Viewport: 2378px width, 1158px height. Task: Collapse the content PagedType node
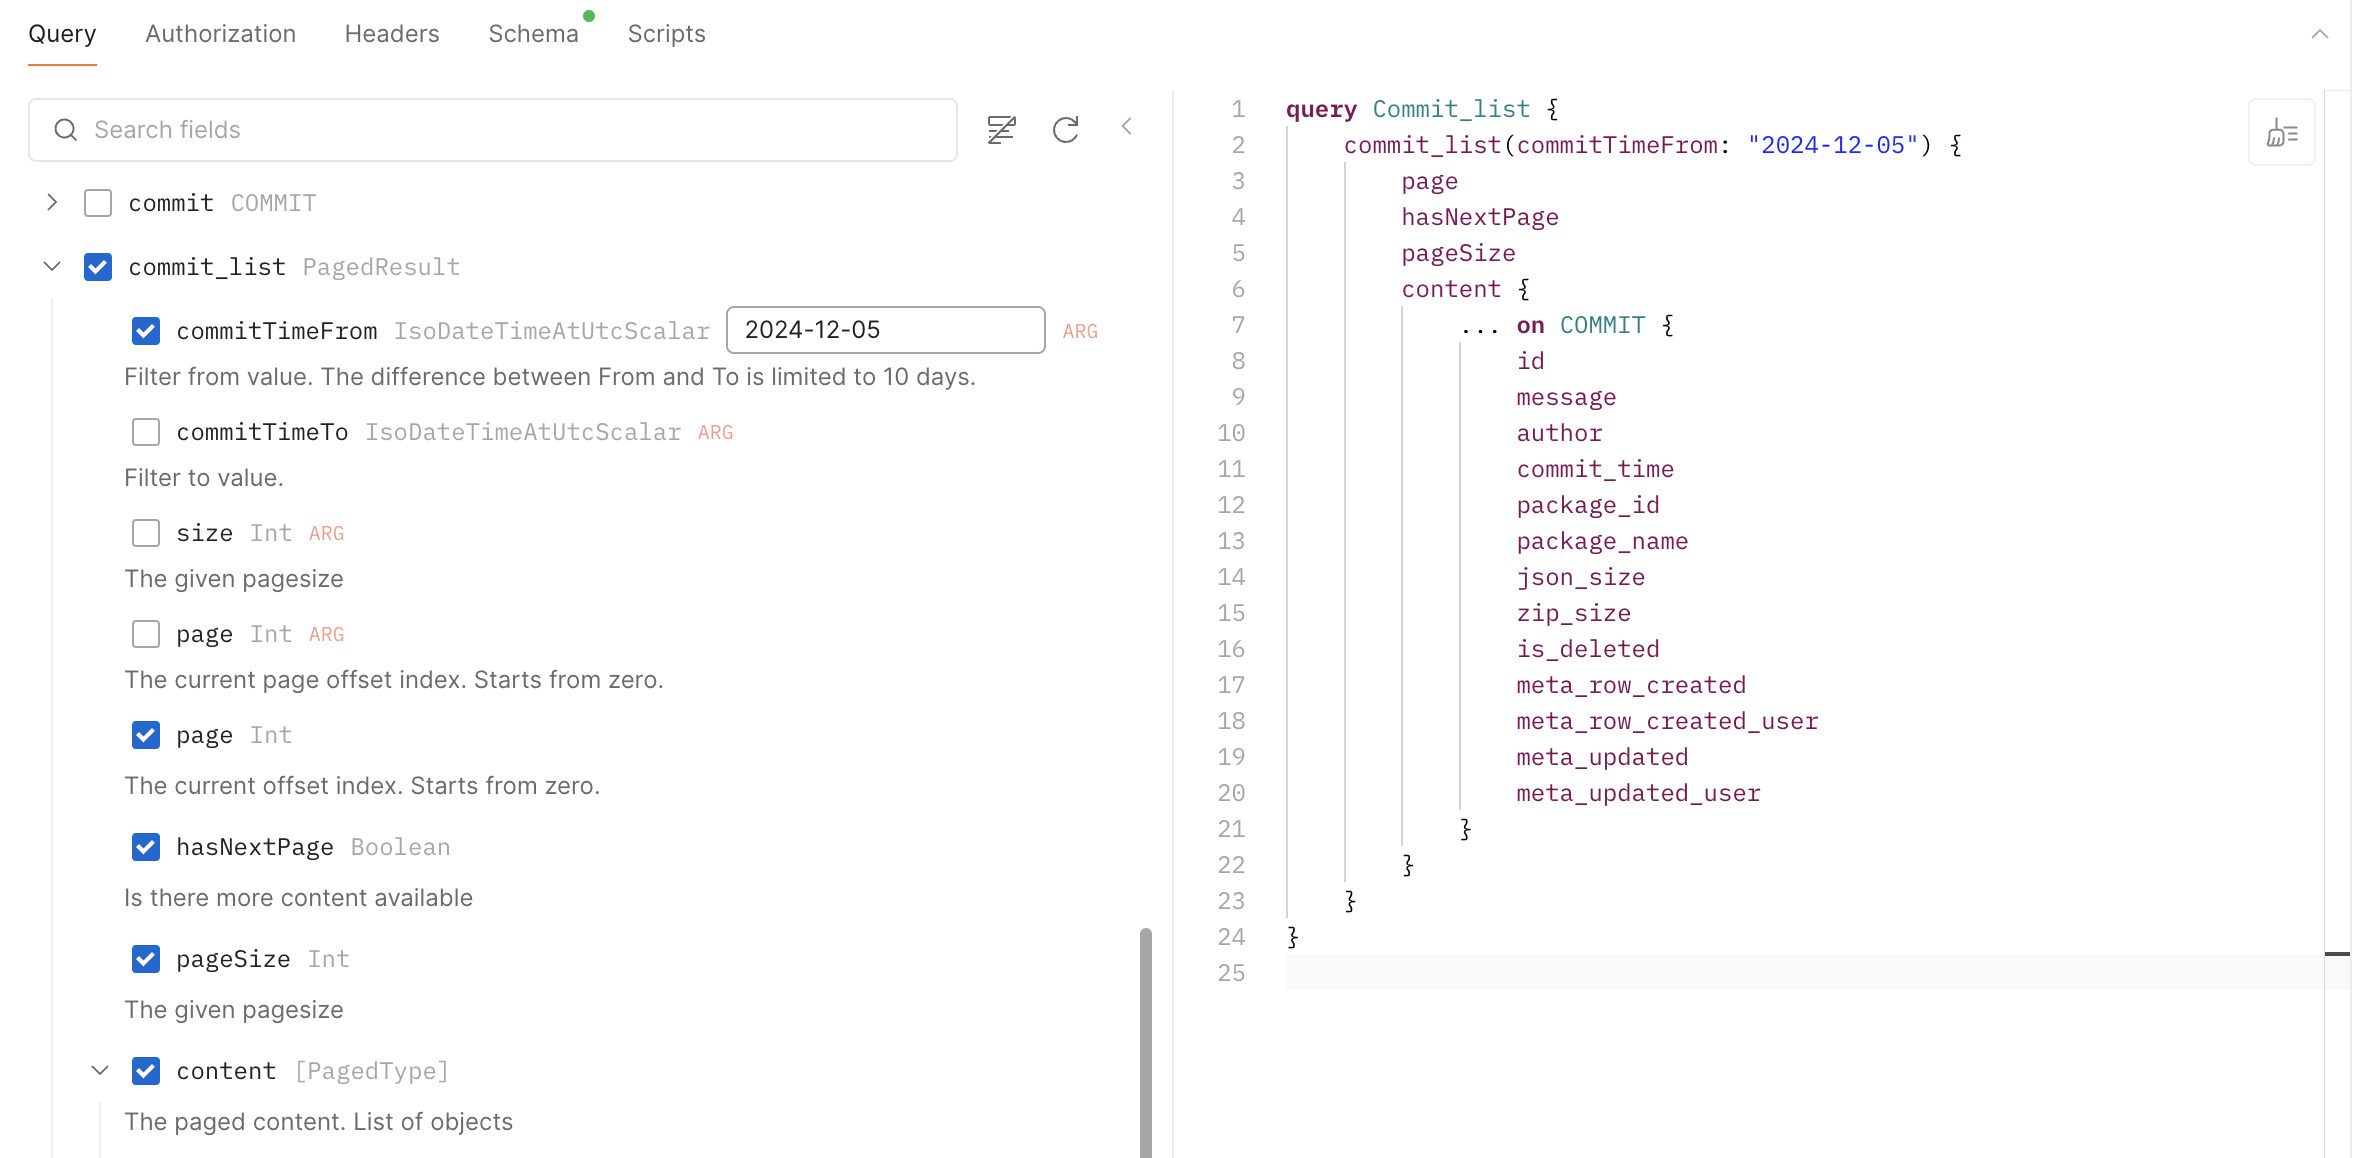point(100,1071)
